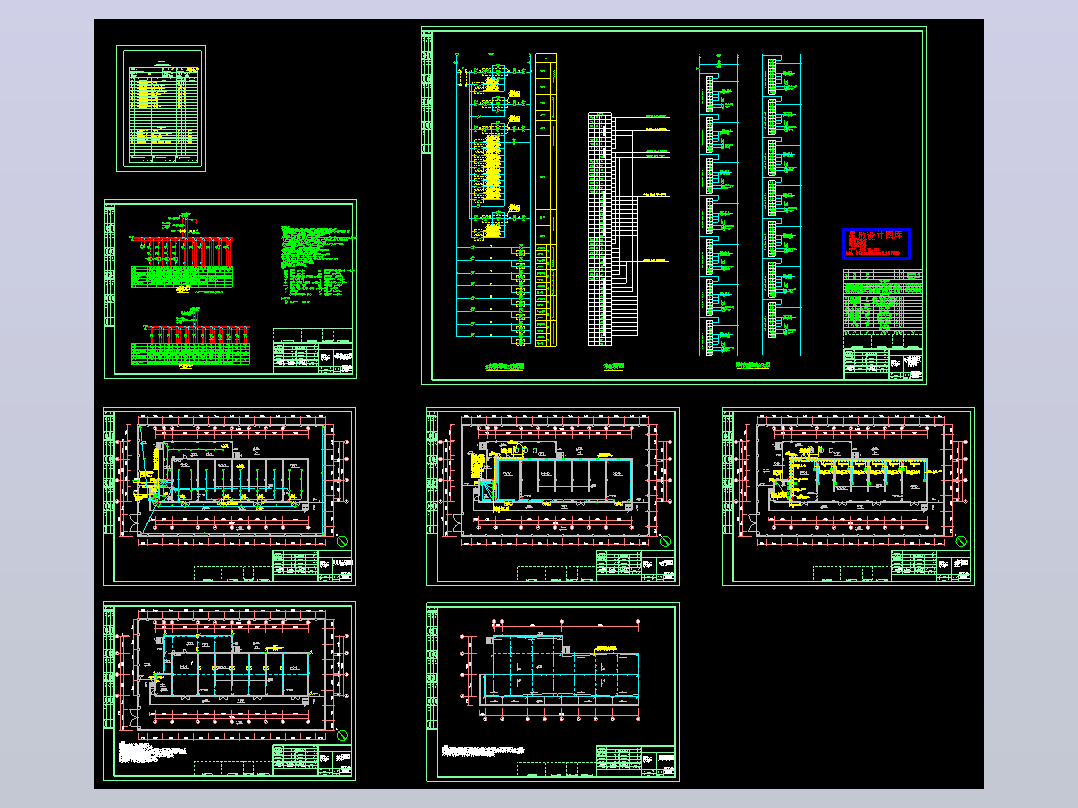Click the white grid wiring table in large sheet

pyautogui.click(x=600, y=229)
